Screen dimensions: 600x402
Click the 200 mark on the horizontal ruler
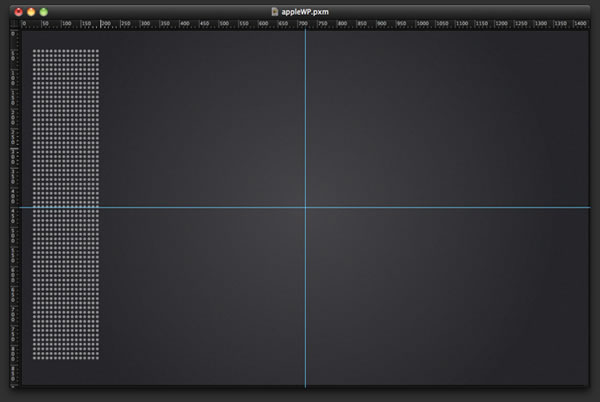click(106, 24)
